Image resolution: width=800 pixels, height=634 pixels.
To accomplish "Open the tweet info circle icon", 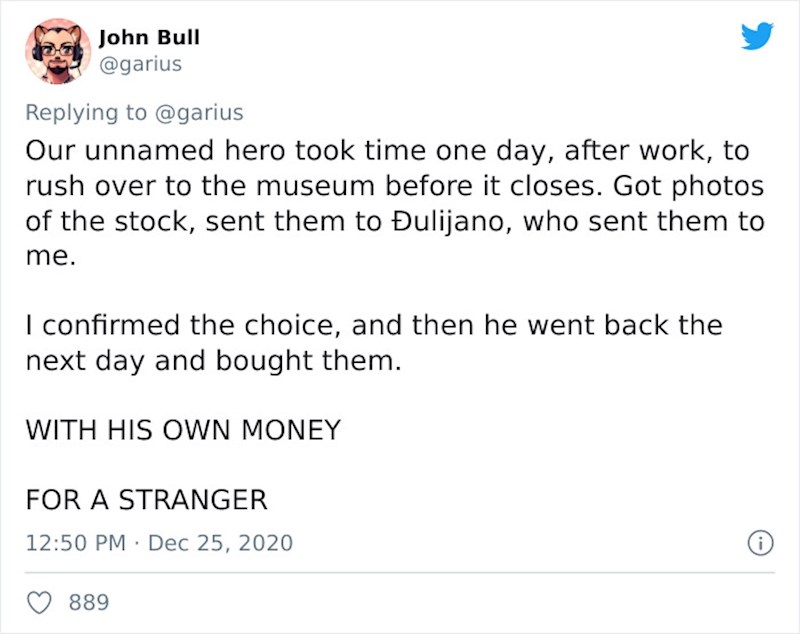I will pyautogui.click(x=760, y=543).
